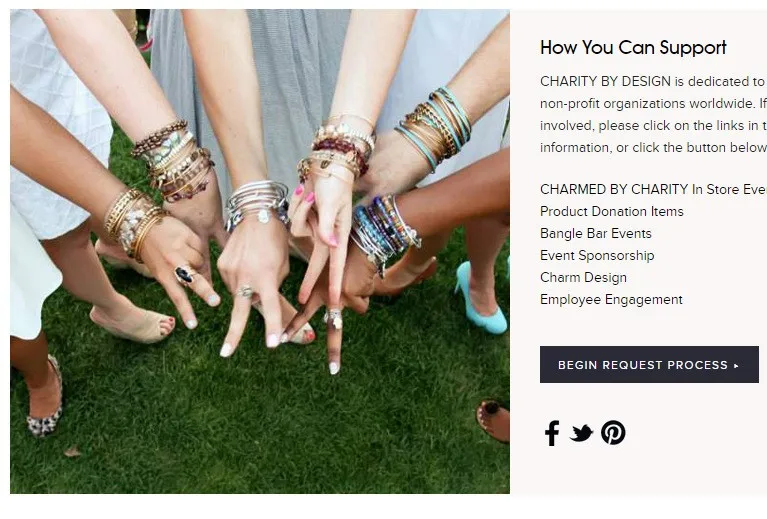The image size is (767, 519).
Task: View the Employee Engagement link
Action: (611, 299)
